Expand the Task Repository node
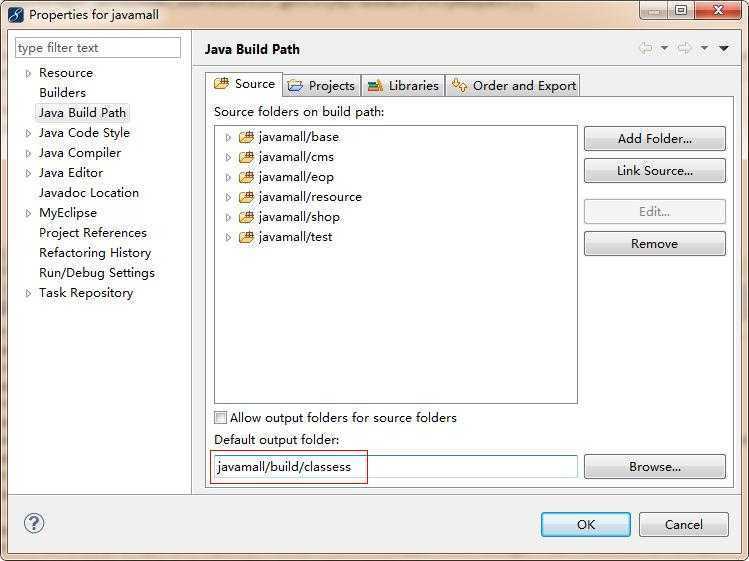This screenshot has width=749, height=561. [x=28, y=293]
